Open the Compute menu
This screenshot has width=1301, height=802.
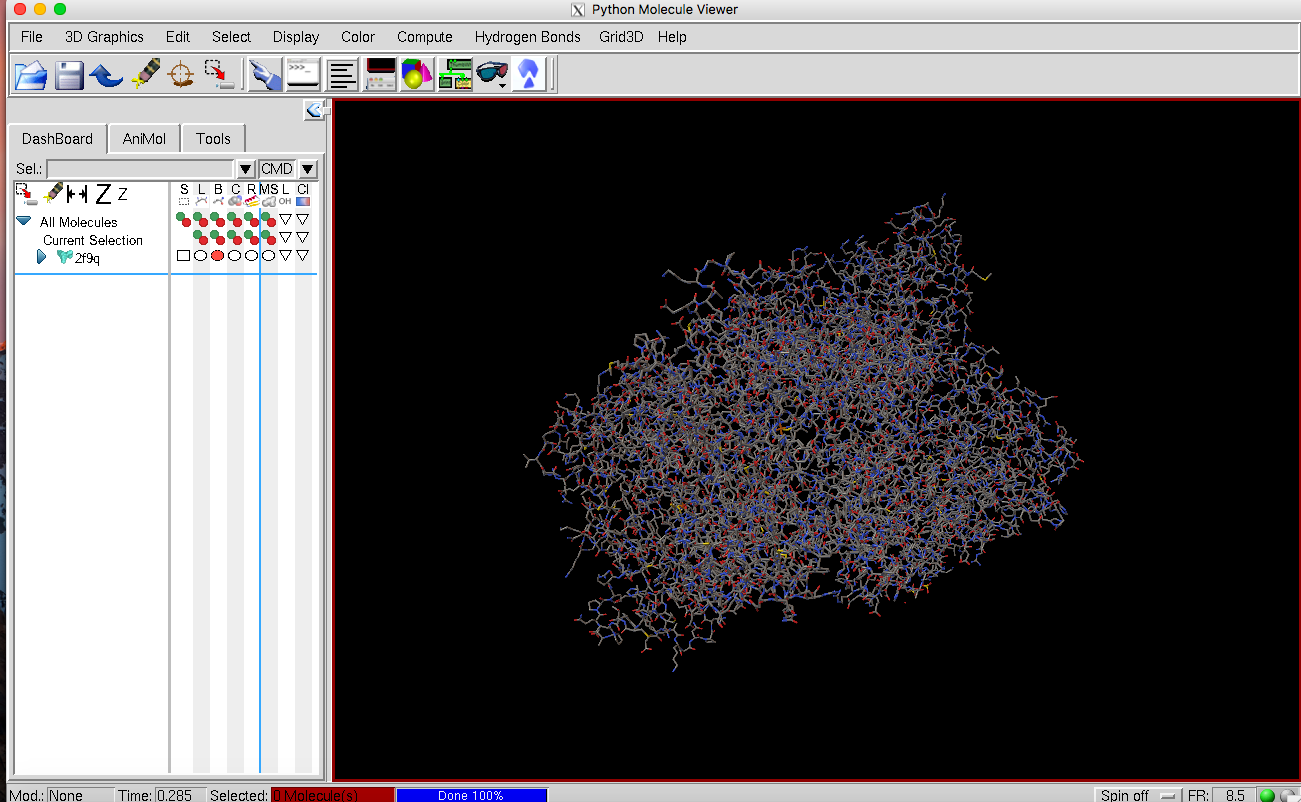pos(425,37)
